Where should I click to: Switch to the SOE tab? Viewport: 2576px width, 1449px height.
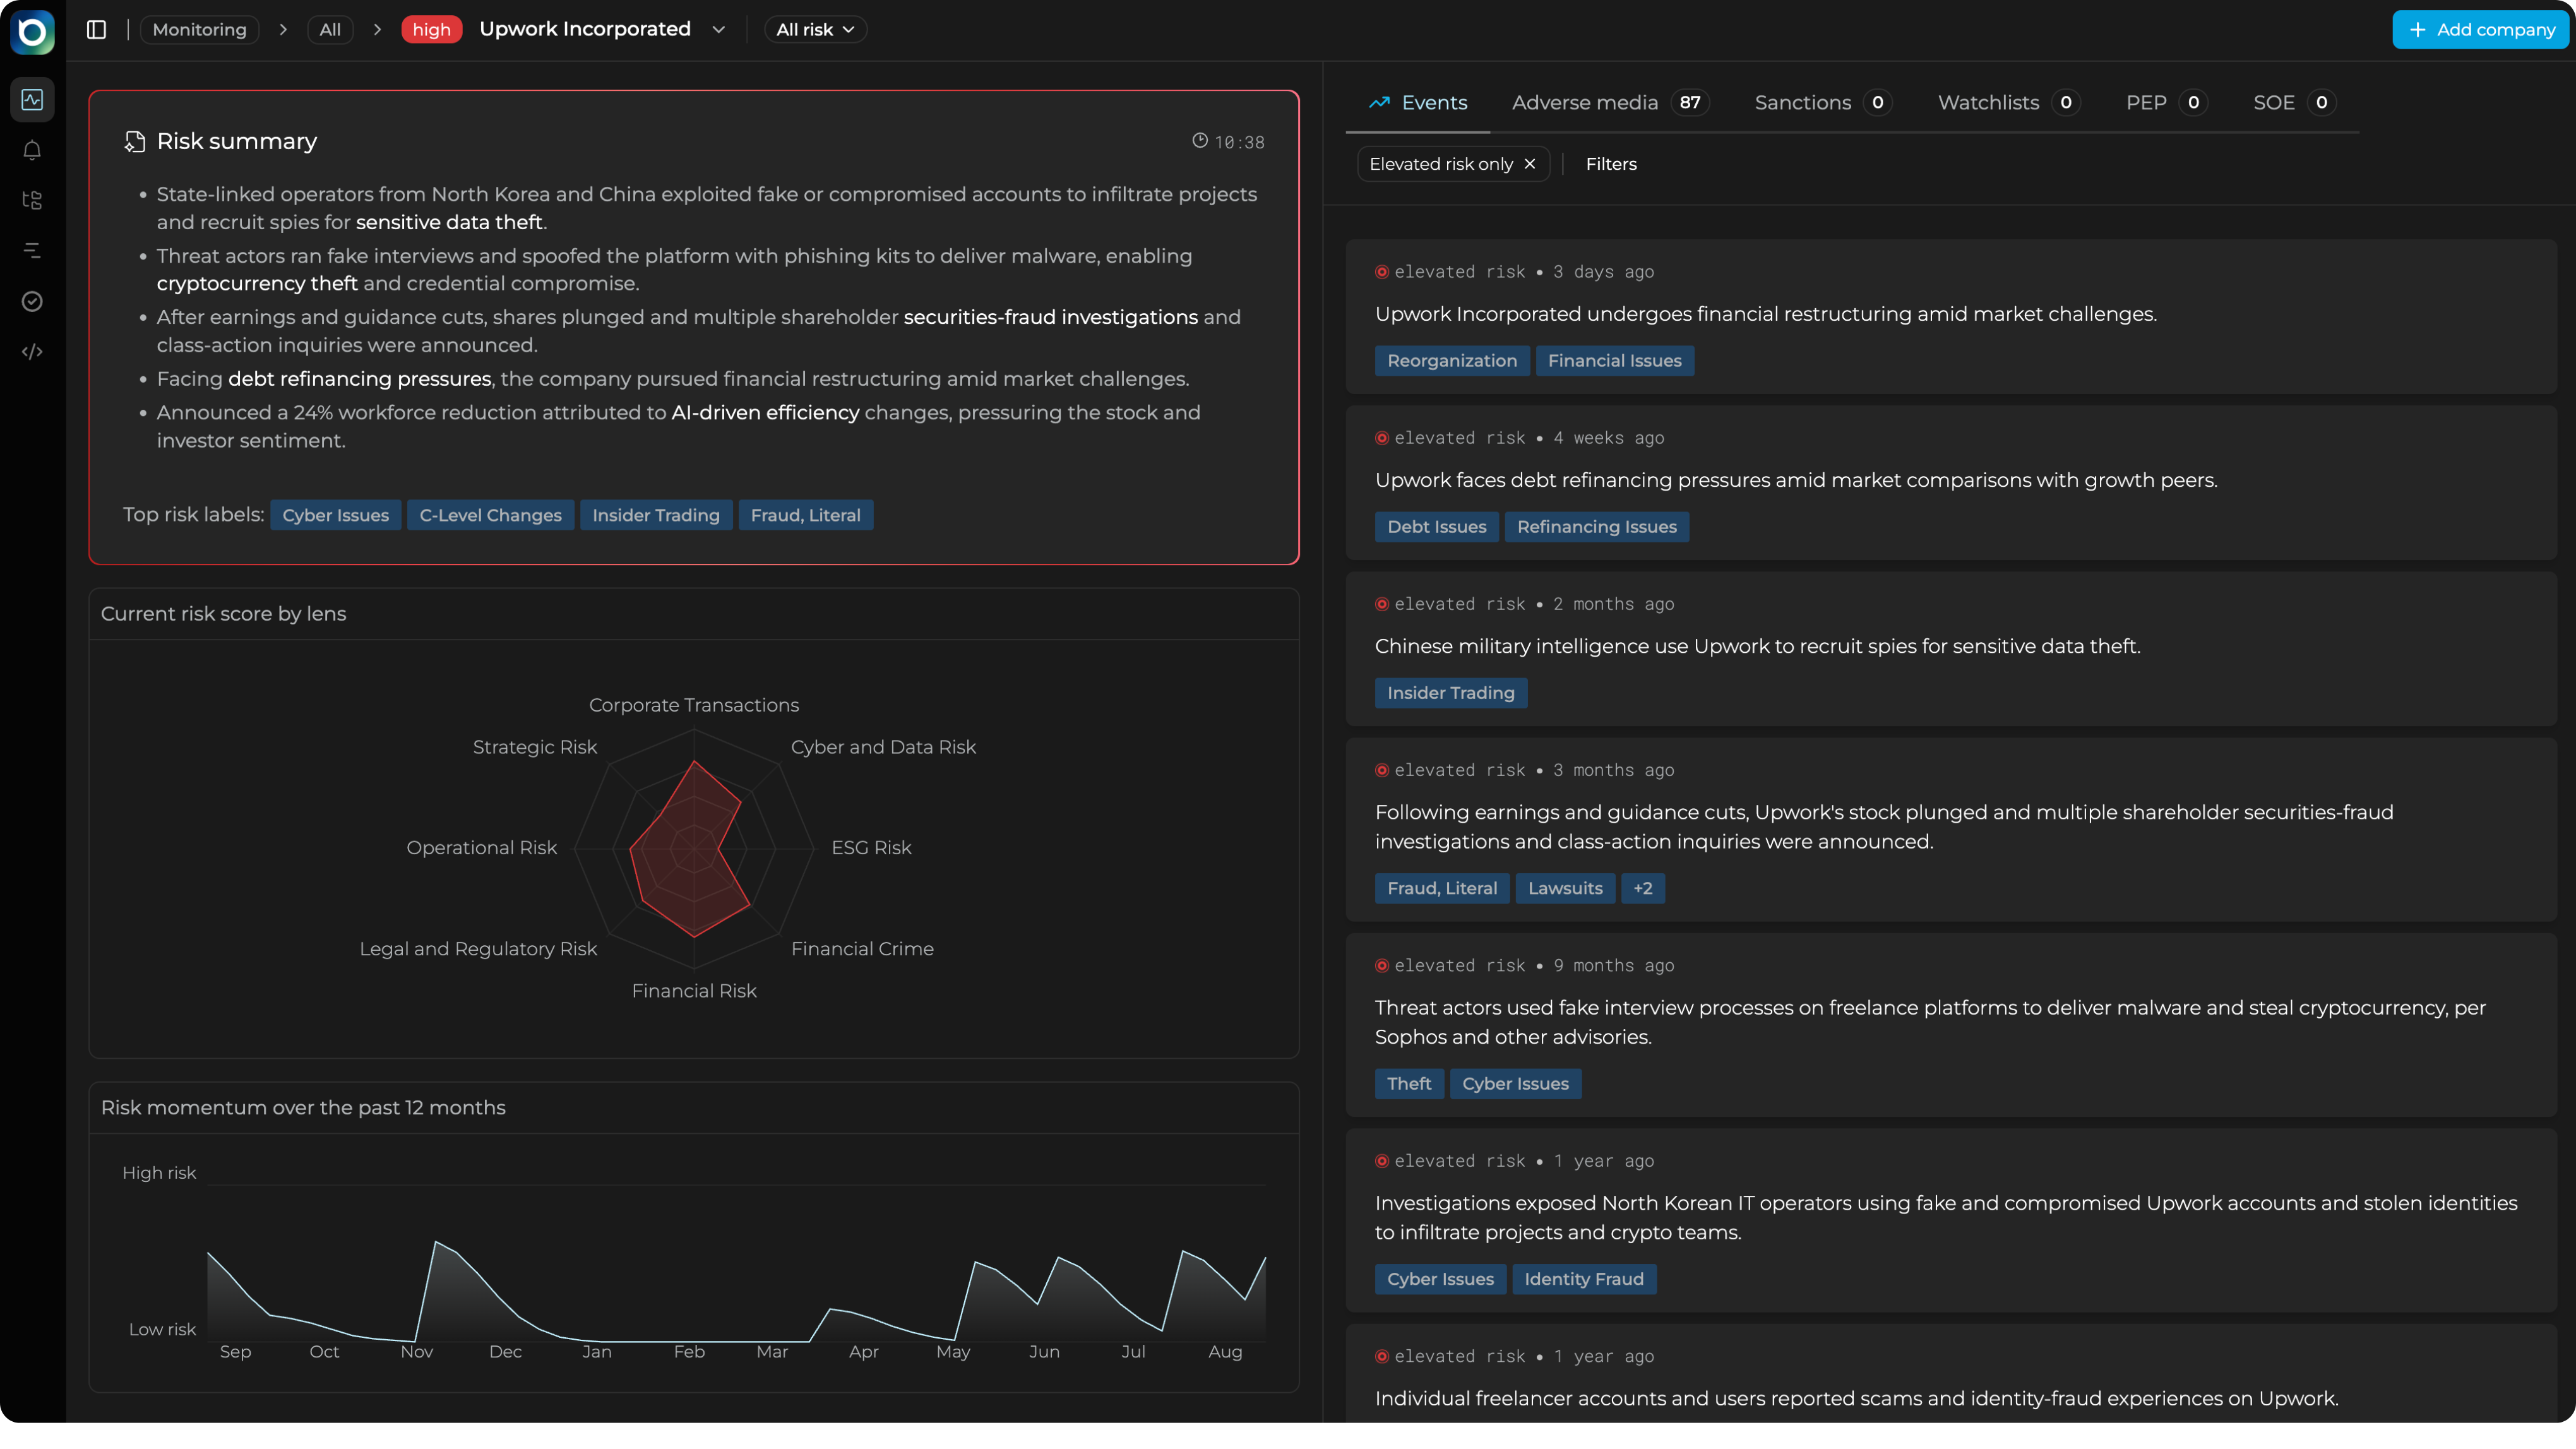tap(2294, 103)
